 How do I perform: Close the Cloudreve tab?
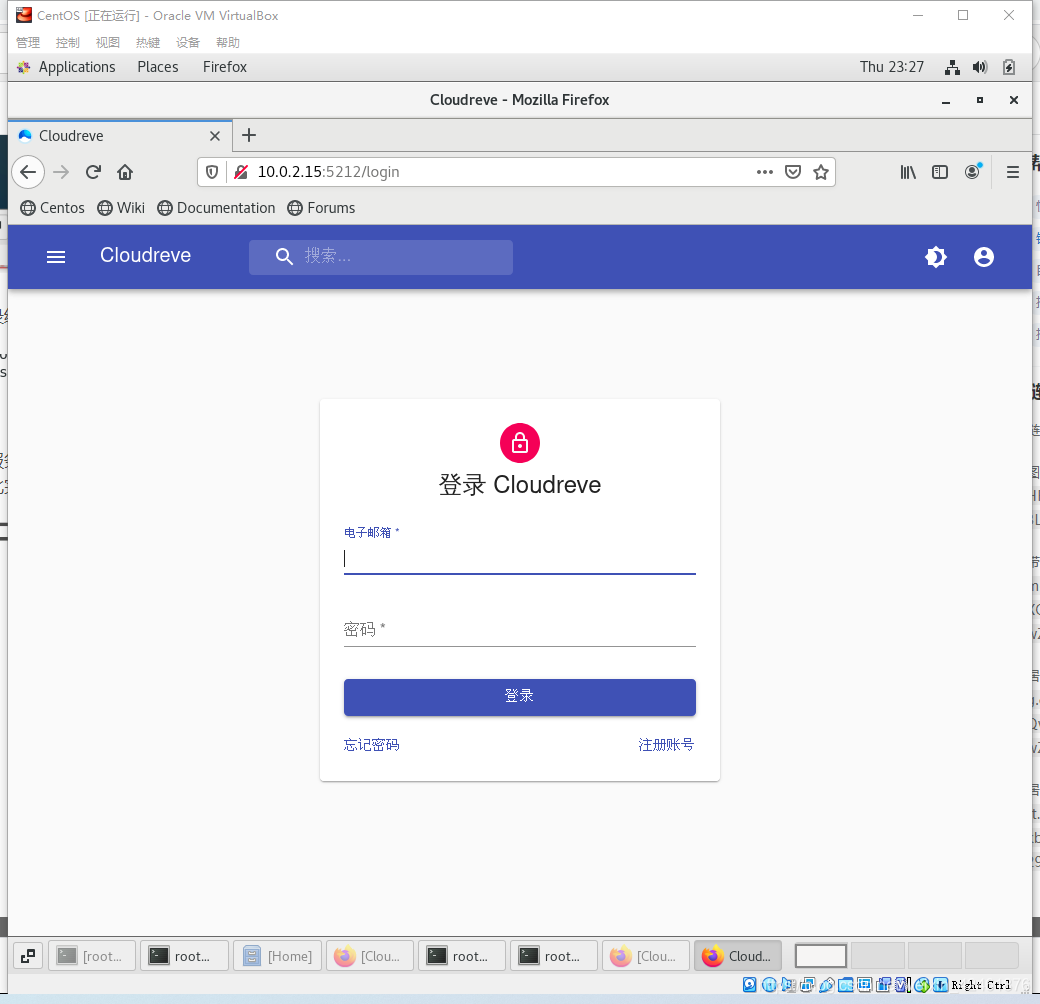pyautogui.click(x=215, y=136)
